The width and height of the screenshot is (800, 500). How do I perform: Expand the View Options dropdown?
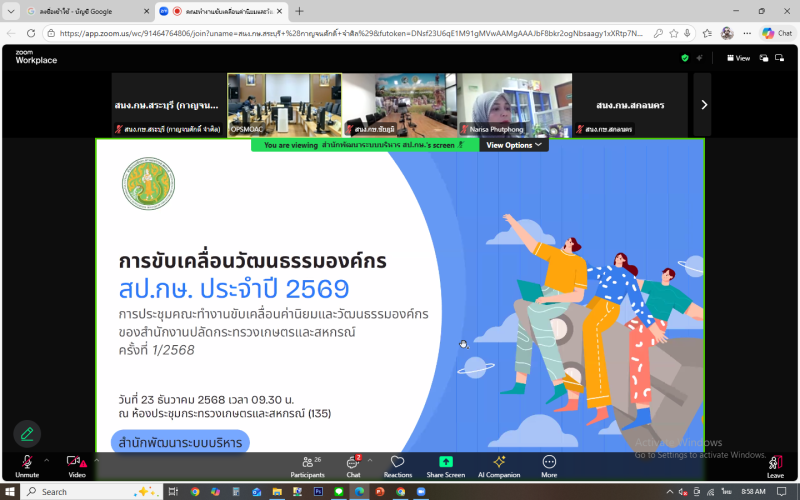[x=514, y=145]
